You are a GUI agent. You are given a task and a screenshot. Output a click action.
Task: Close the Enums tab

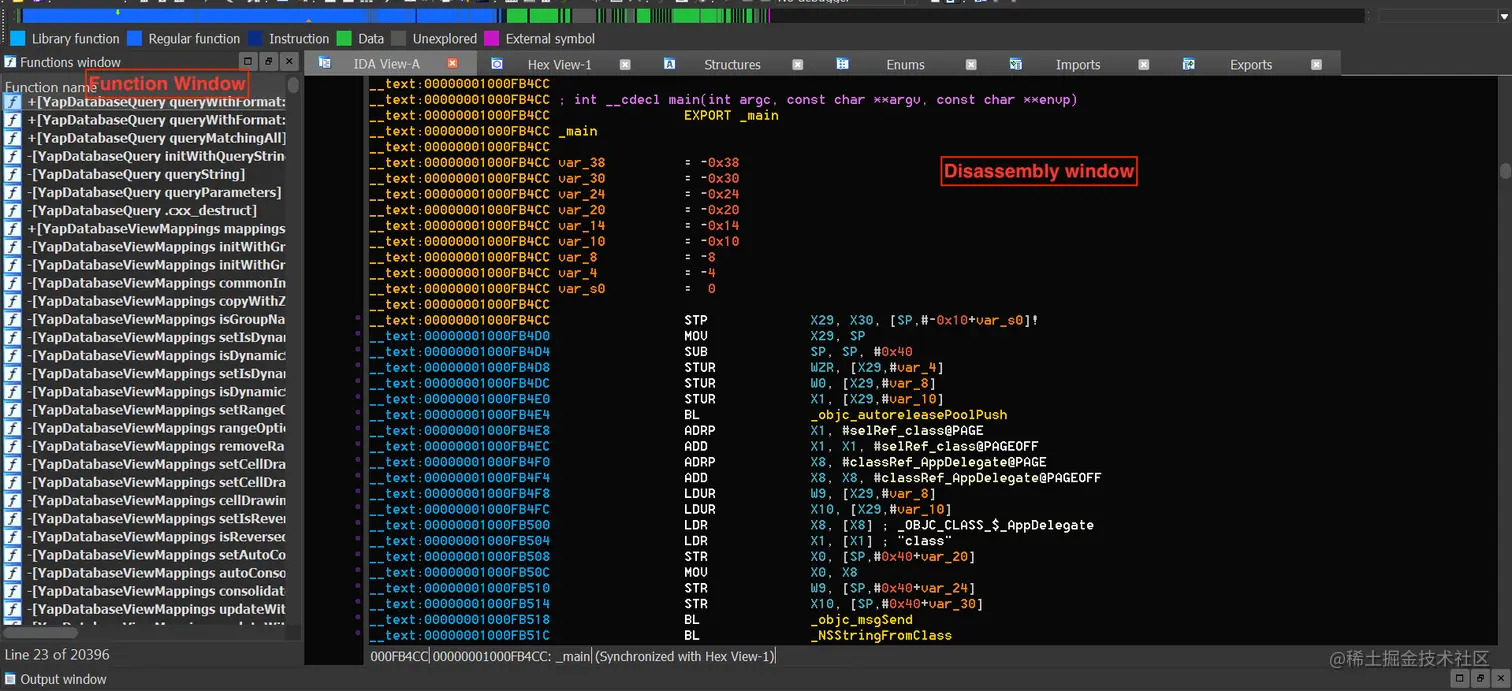click(971, 64)
